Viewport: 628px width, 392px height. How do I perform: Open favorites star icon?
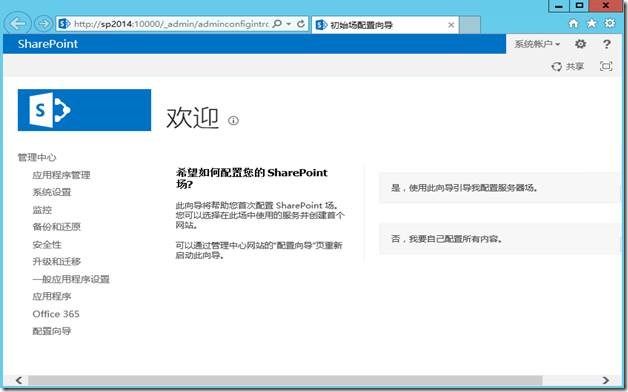(x=592, y=24)
